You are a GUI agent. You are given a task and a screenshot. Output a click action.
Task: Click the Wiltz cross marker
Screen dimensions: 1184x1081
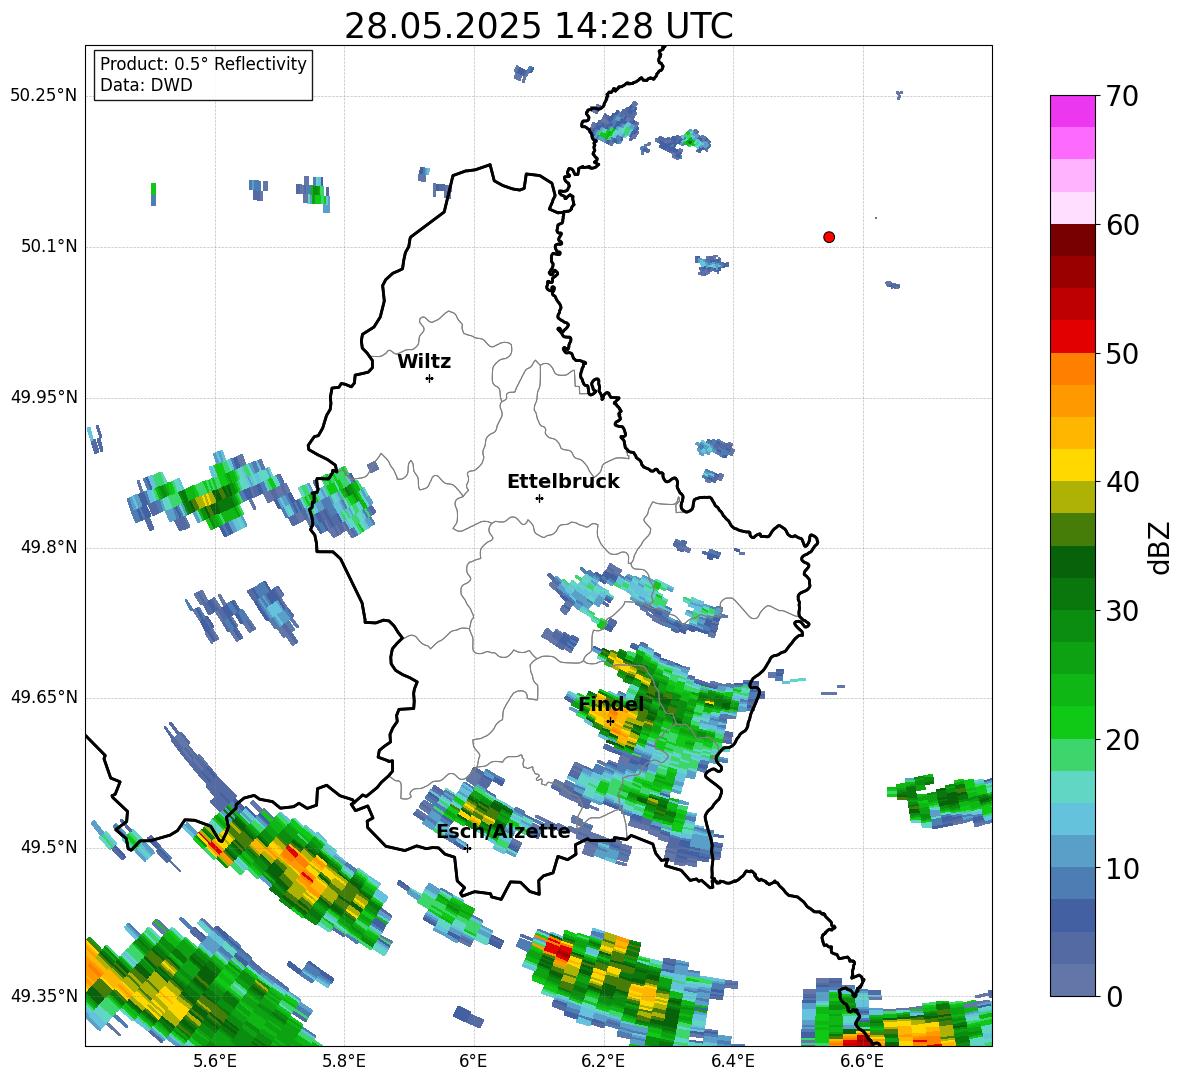(430, 378)
